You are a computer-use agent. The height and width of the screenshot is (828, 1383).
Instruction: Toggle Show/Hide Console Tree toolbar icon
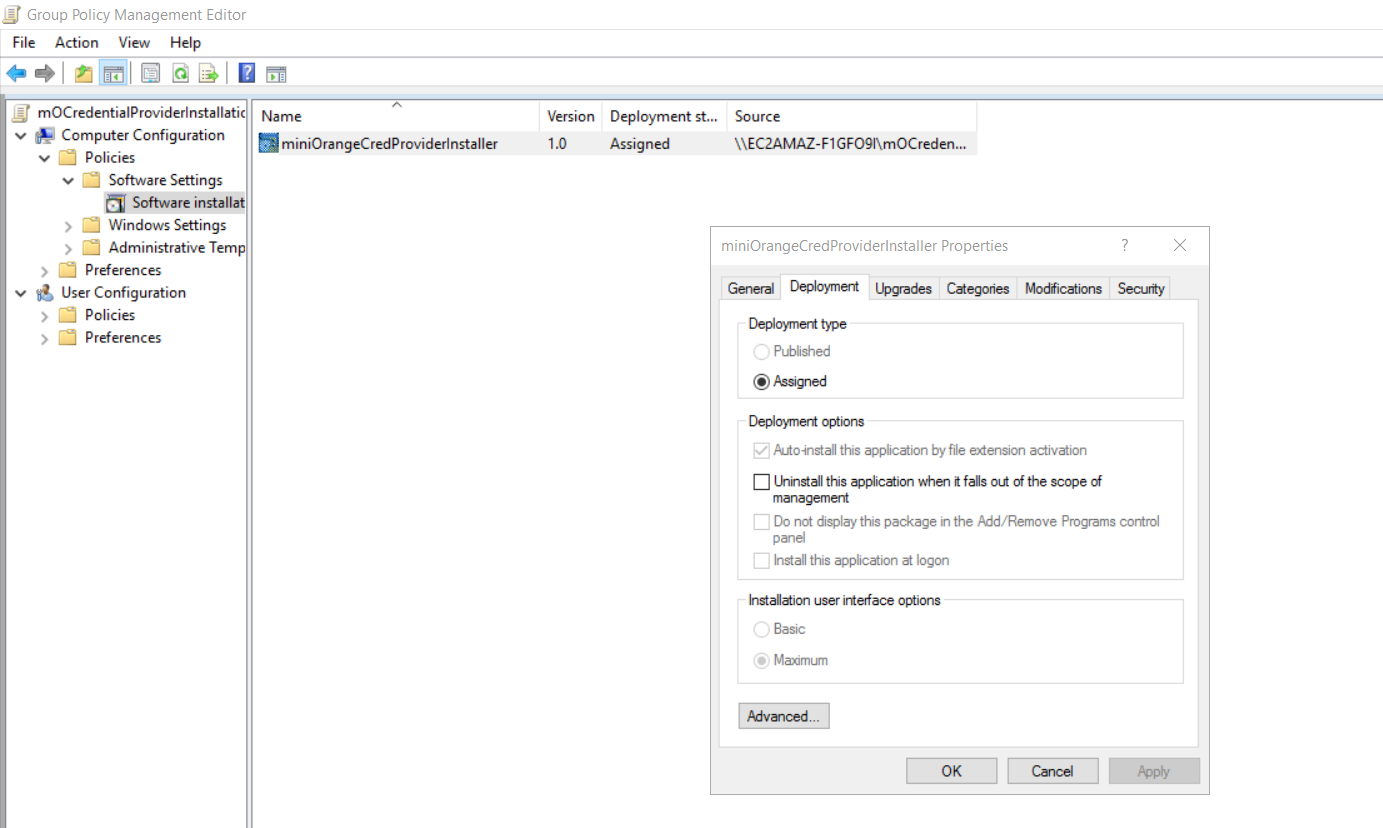[x=113, y=73]
